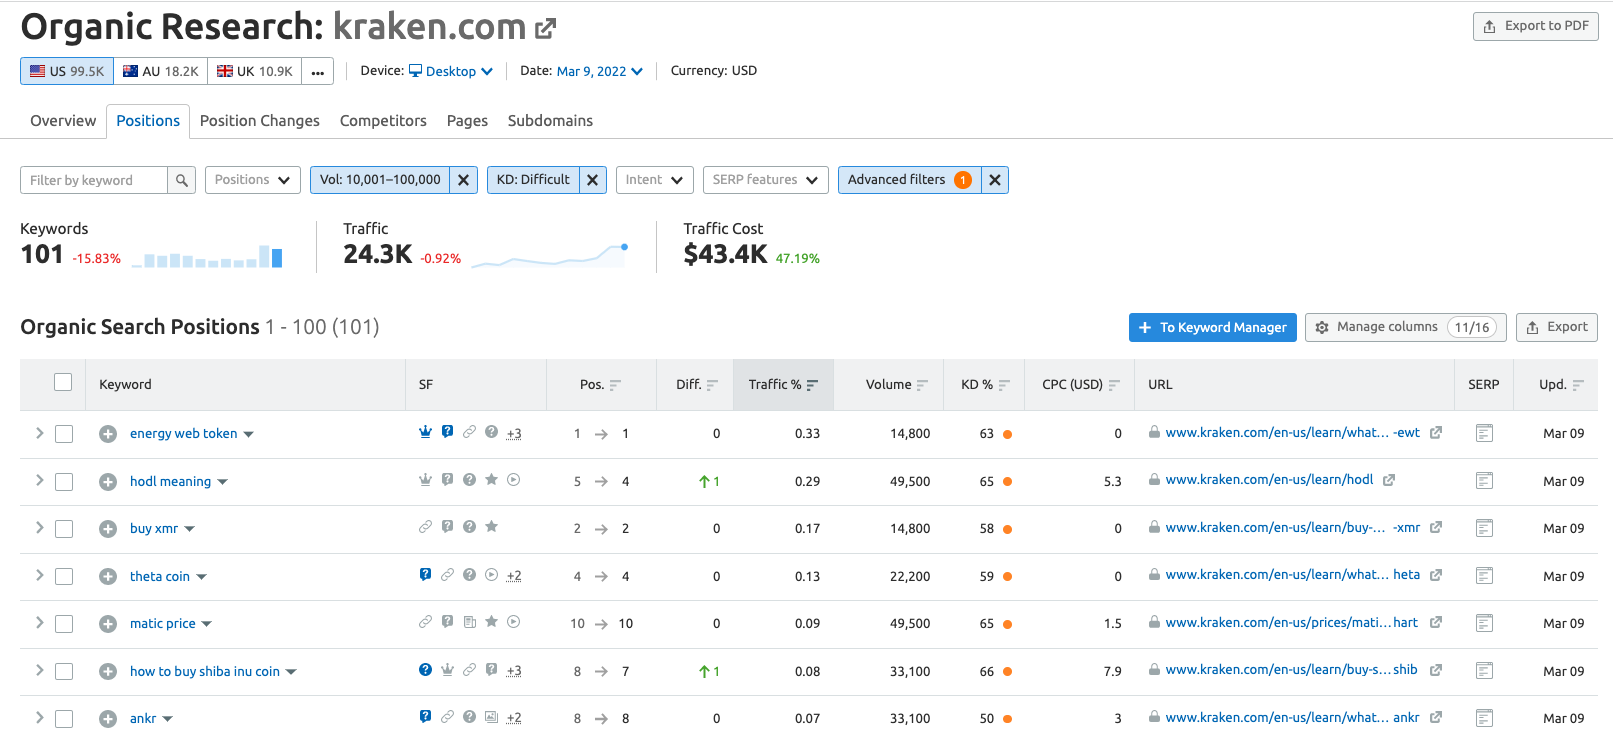Open the Date Mar 9, 2022 dropdown
Image resolution: width=1613 pixels, height=741 pixels.
(600, 71)
